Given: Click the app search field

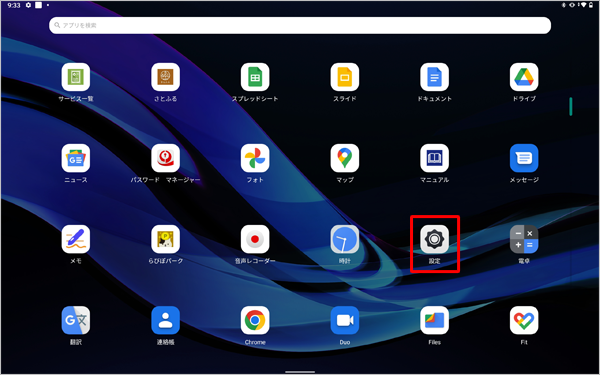Looking at the screenshot, I should [x=300, y=25].
